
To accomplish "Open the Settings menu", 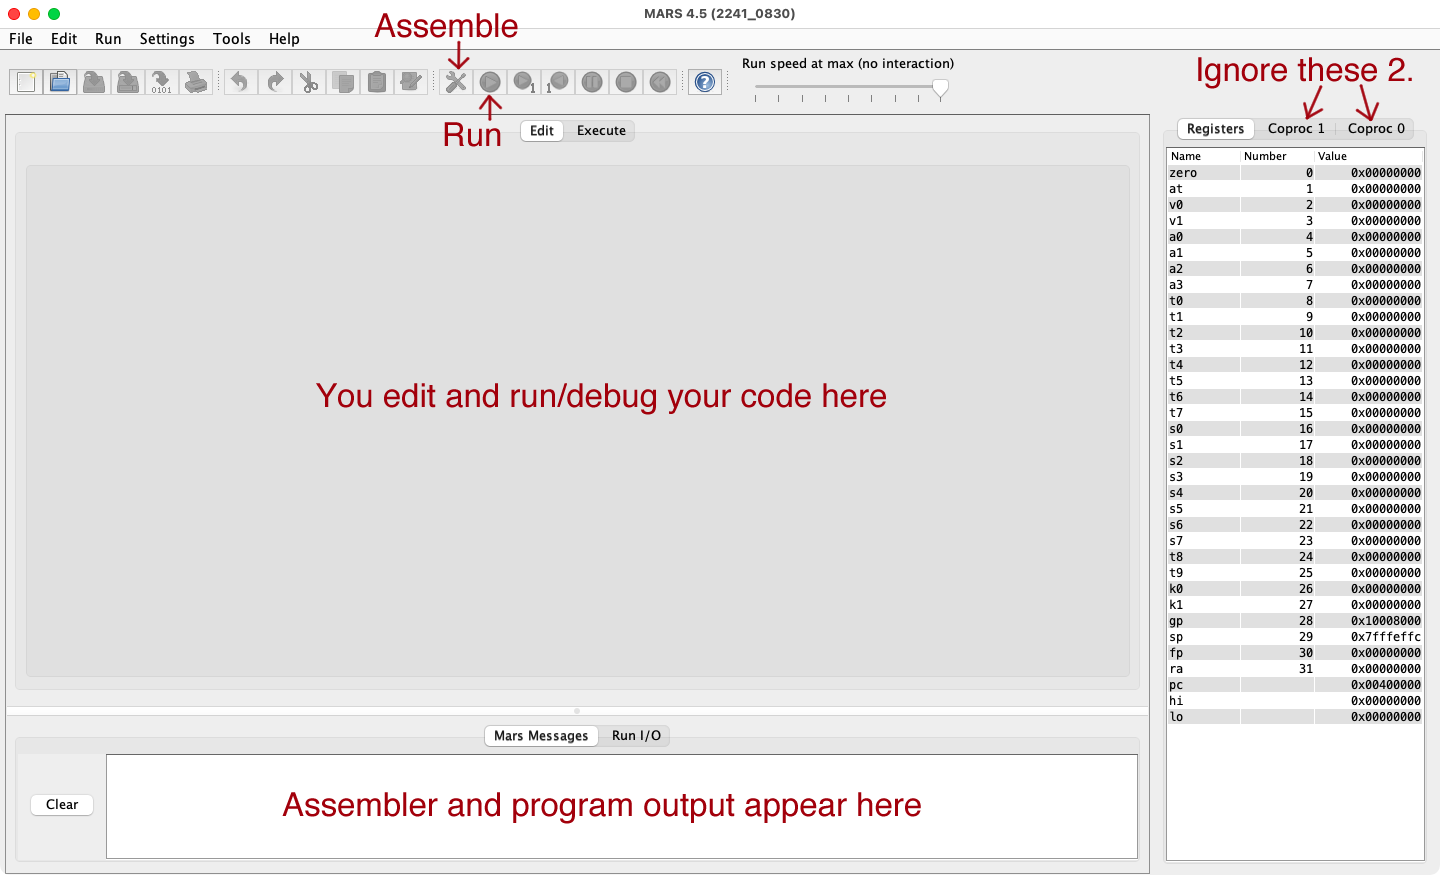I will [167, 39].
